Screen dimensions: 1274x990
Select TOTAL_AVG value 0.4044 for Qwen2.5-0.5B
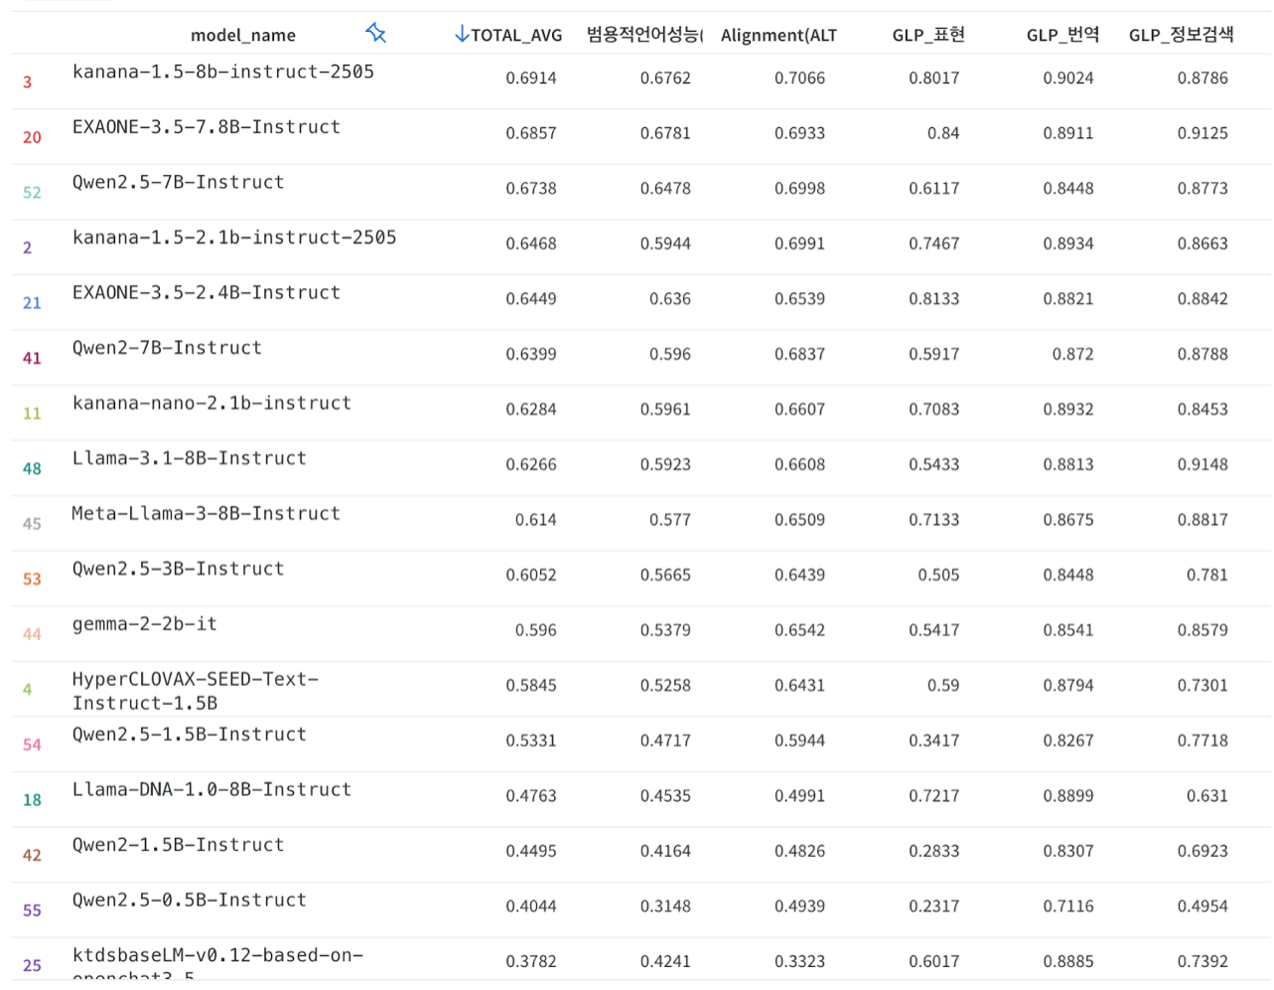point(531,906)
